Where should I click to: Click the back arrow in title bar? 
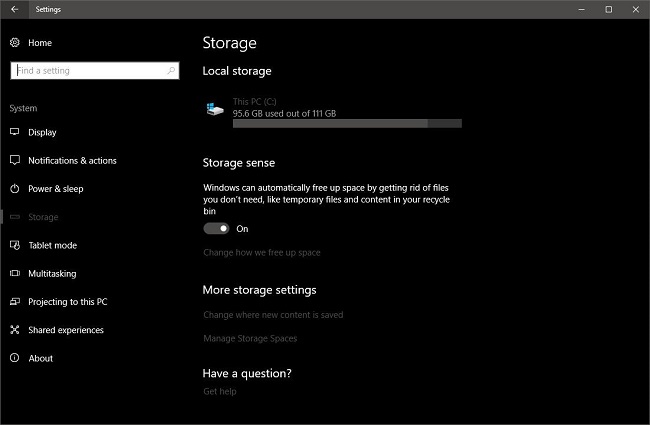click(x=15, y=9)
